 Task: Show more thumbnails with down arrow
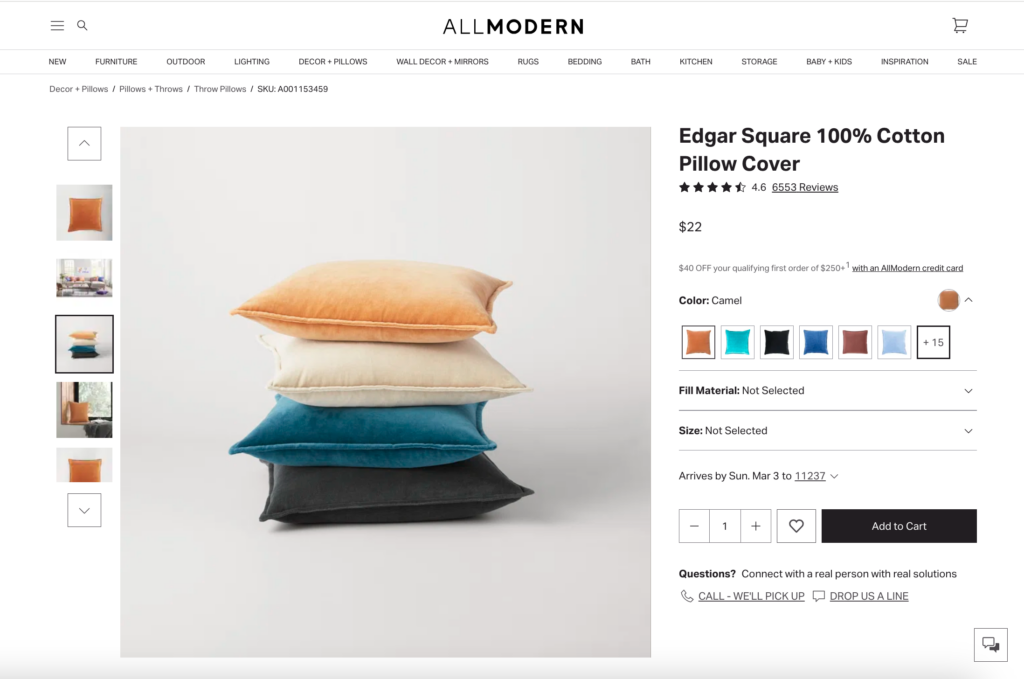84,510
